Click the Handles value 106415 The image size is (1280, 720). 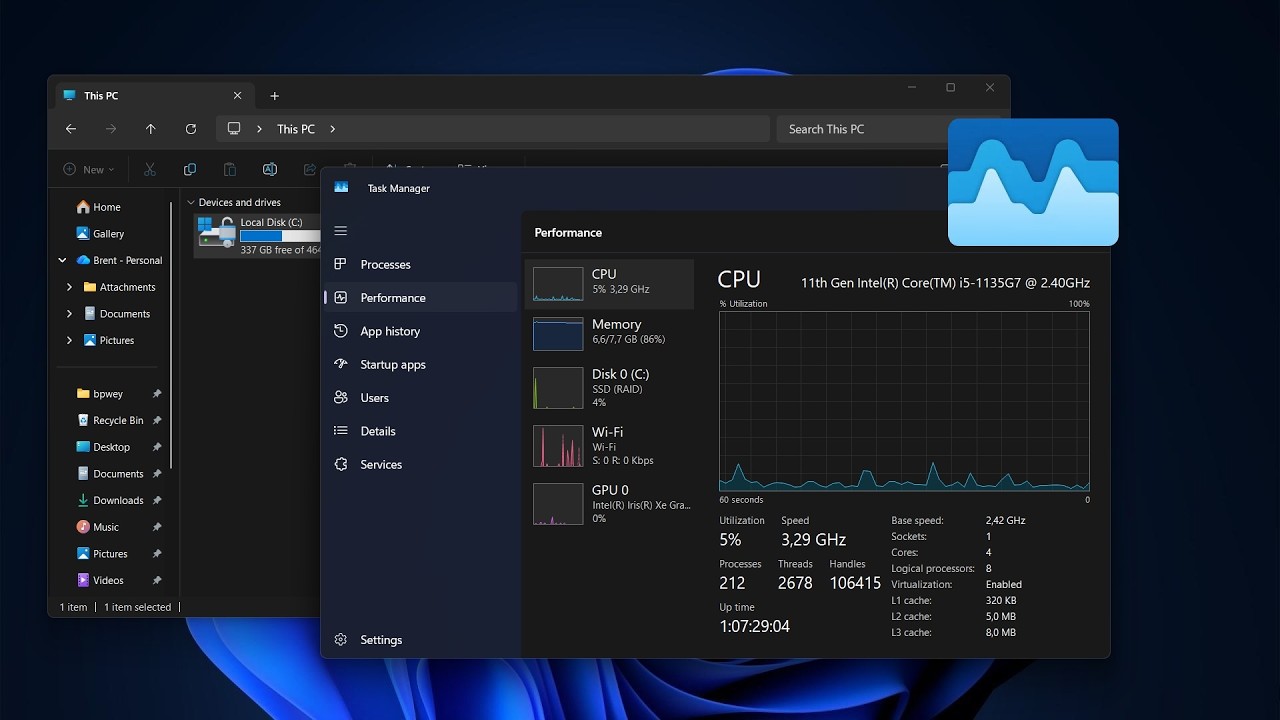[855, 583]
